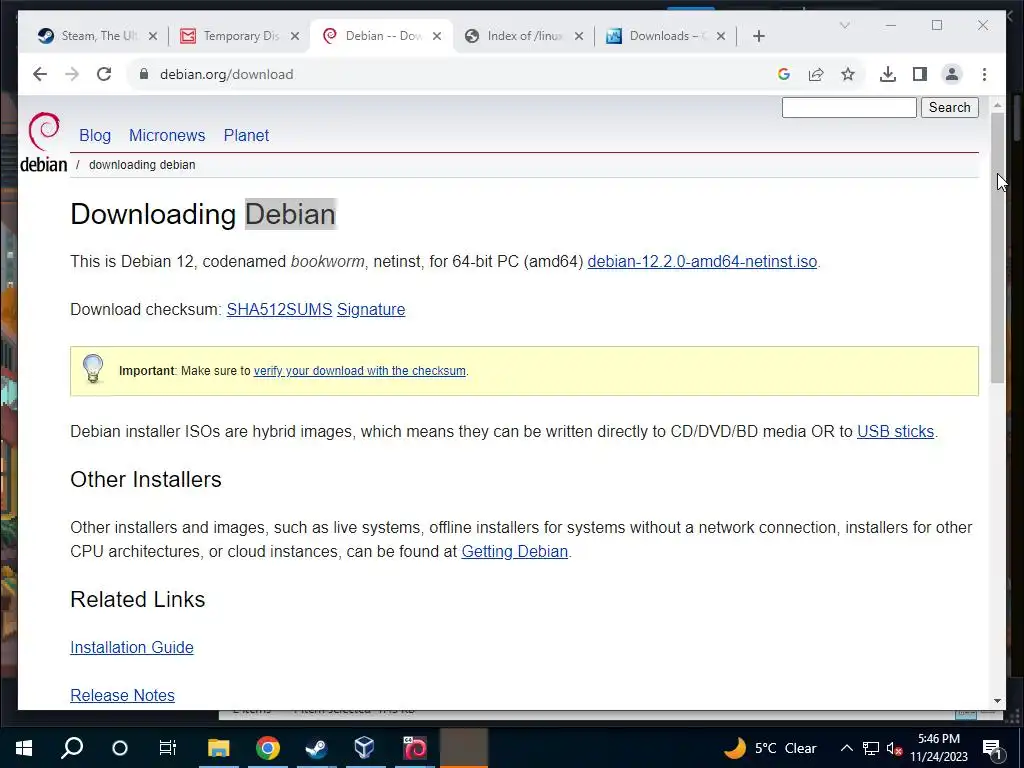Open VirtualBox from the taskbar
The height and width of the screenshot is (768, 1024).
(x=364, y=748)
